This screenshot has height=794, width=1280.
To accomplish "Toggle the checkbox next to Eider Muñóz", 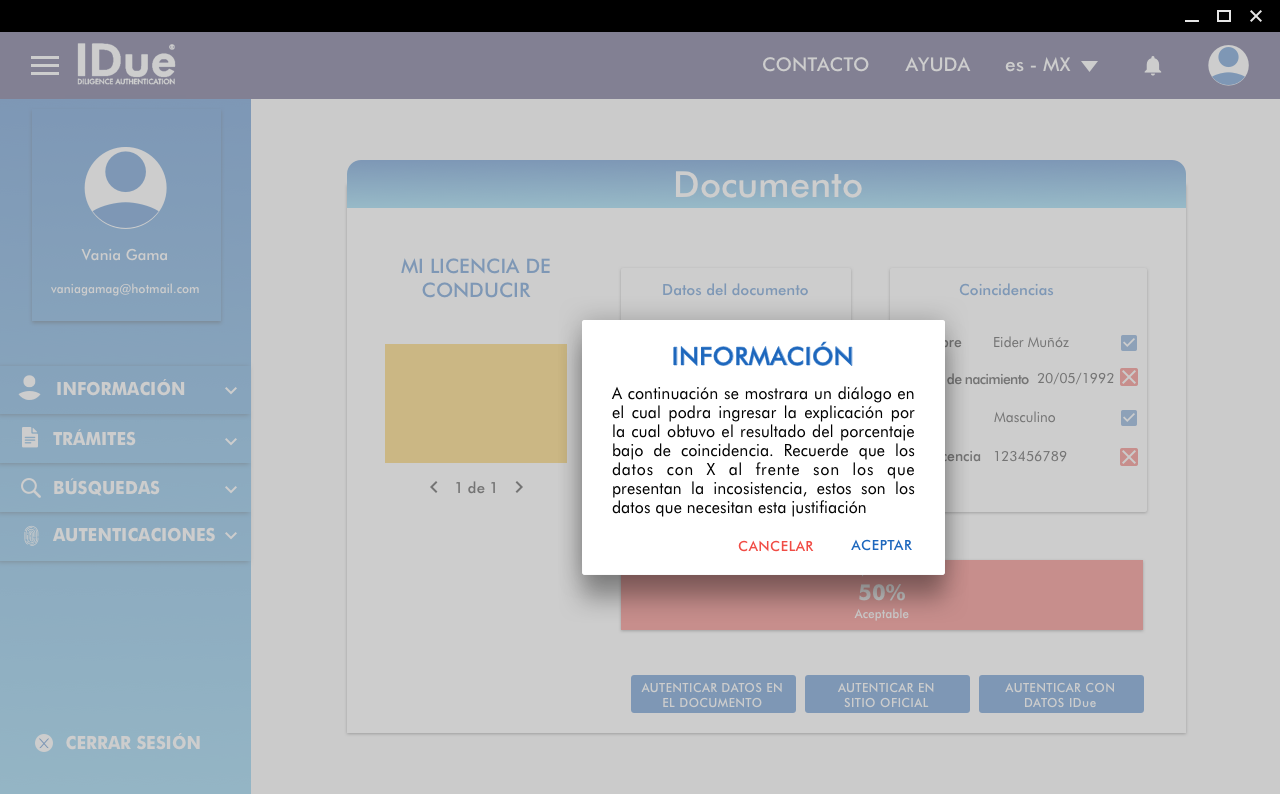I will 1129,343.
